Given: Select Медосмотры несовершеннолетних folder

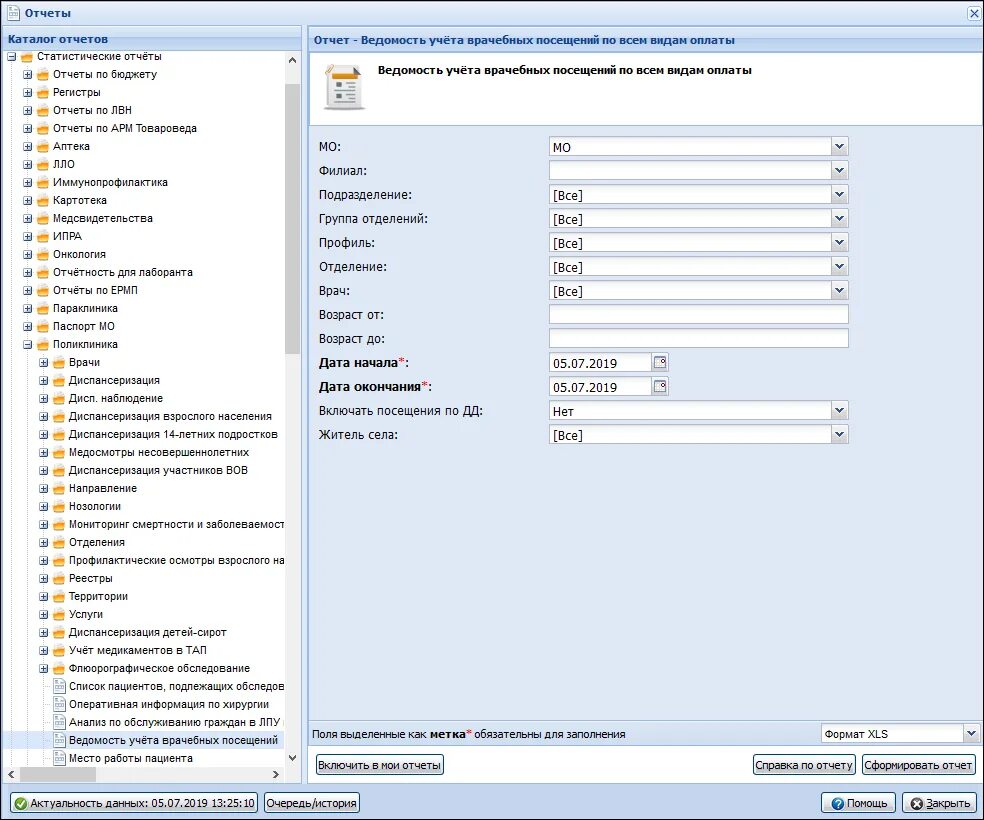Looking at the screenshot, I should point(159,452).
